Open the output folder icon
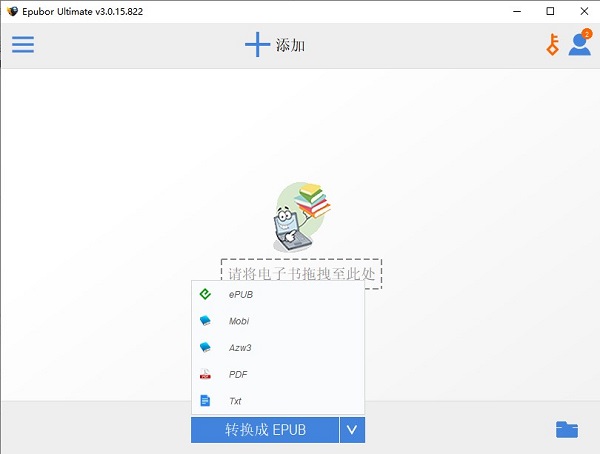This screenshot has height=454, width=600. click(x=567, y=430)
